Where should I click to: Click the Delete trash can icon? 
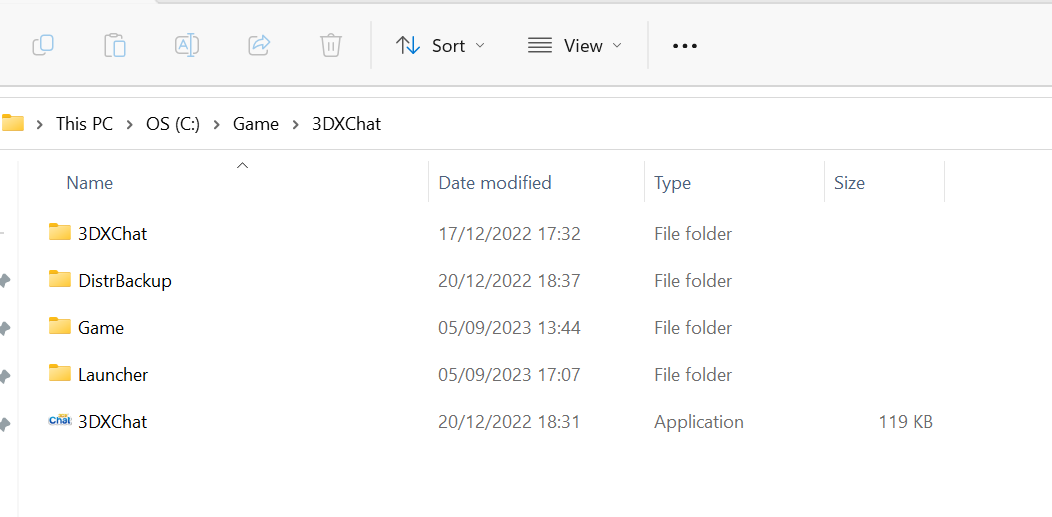pyautogui.click(x=331, y=46)
